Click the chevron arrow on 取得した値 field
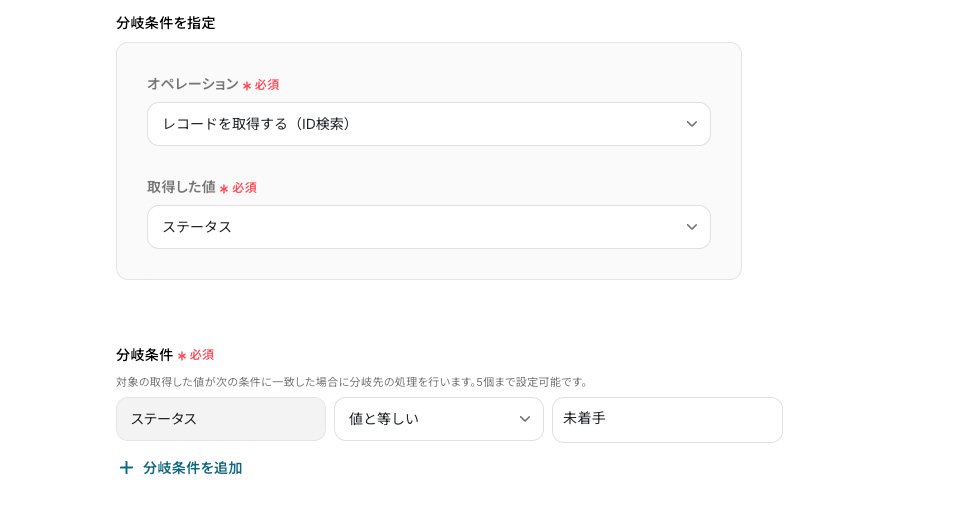Image resolution: width=970 pixels, height=516 pixels. coord(691,227)
